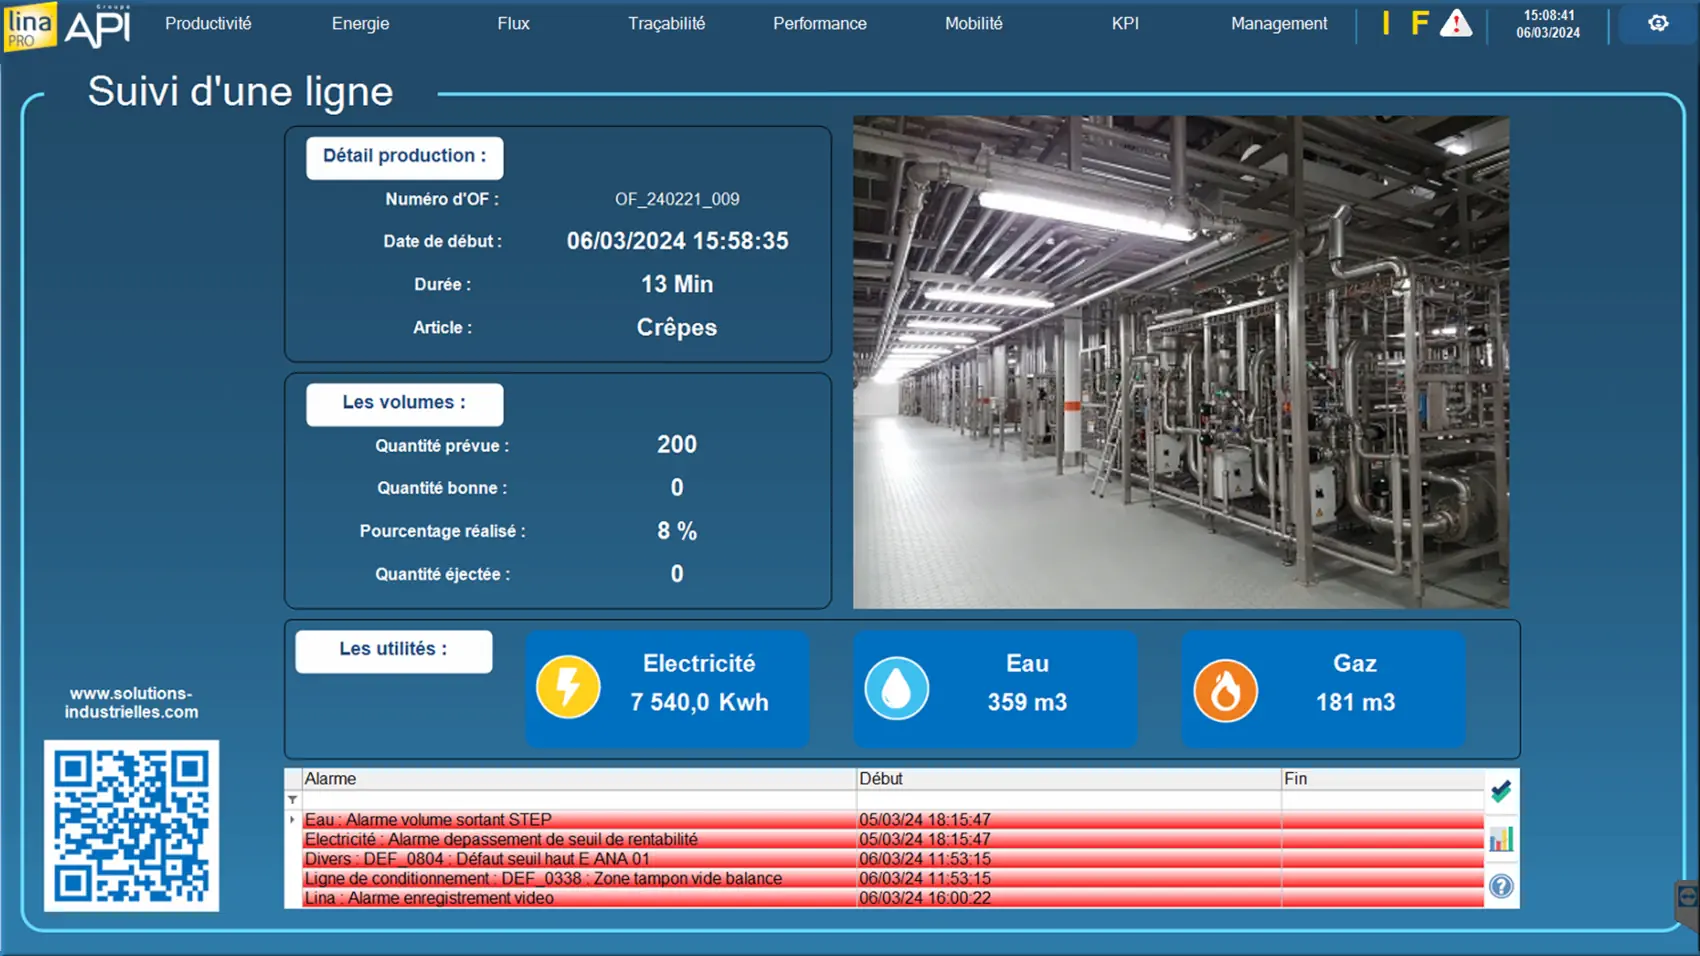Click the Gaz flame icon
Viewport: 1700px width, 956px height.
pos(1225,689)
